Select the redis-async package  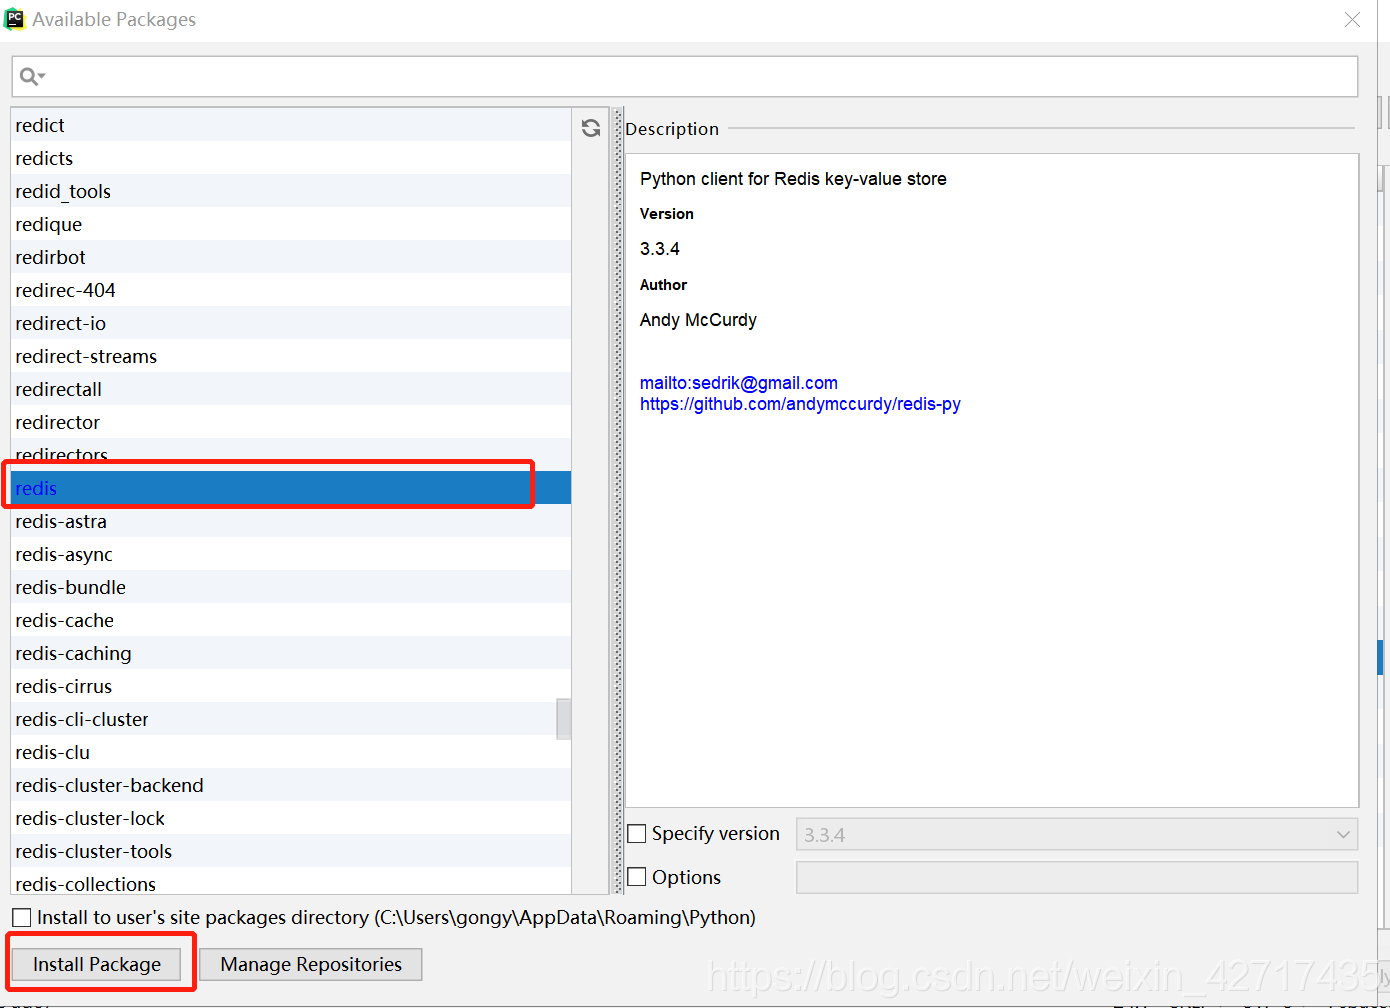[291, 554]
